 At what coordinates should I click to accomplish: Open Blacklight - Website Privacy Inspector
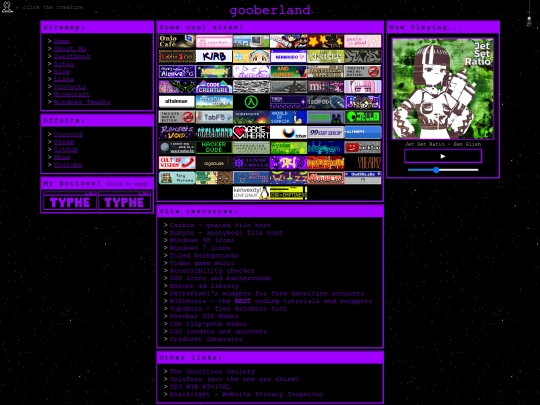tap(247, 394)
